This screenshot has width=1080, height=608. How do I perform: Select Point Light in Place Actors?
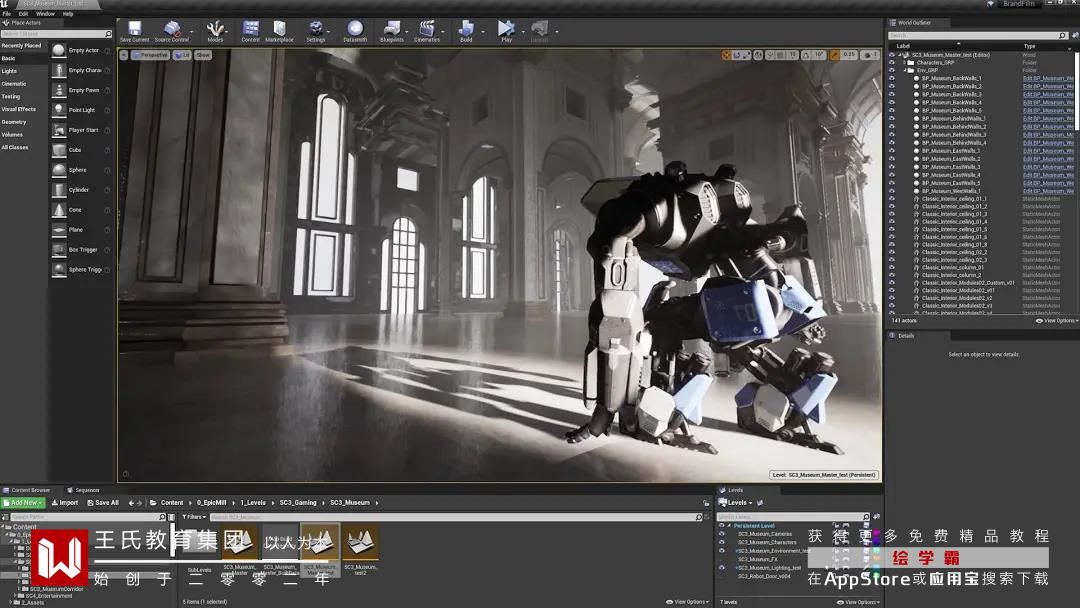(x=81, y=110)
